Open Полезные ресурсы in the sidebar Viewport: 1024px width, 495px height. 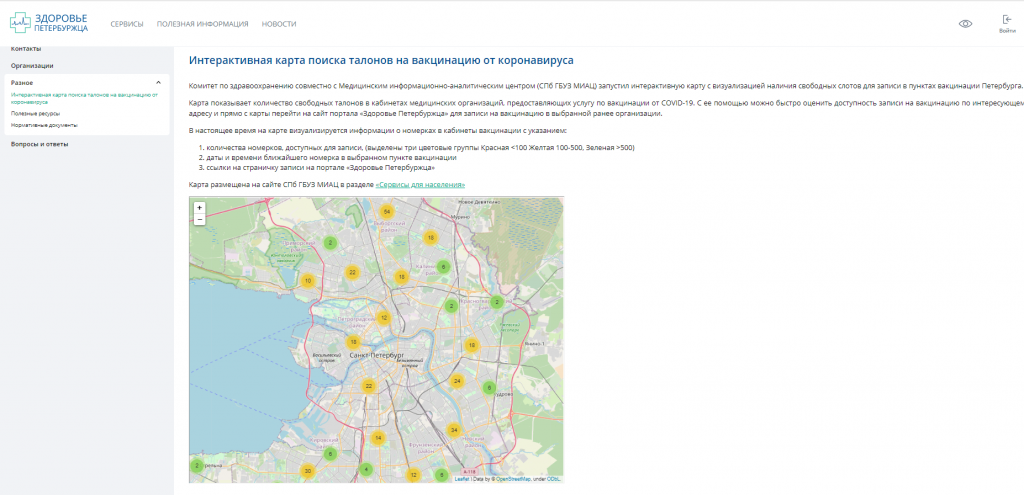pyautogui.click(x=35, y=114)
